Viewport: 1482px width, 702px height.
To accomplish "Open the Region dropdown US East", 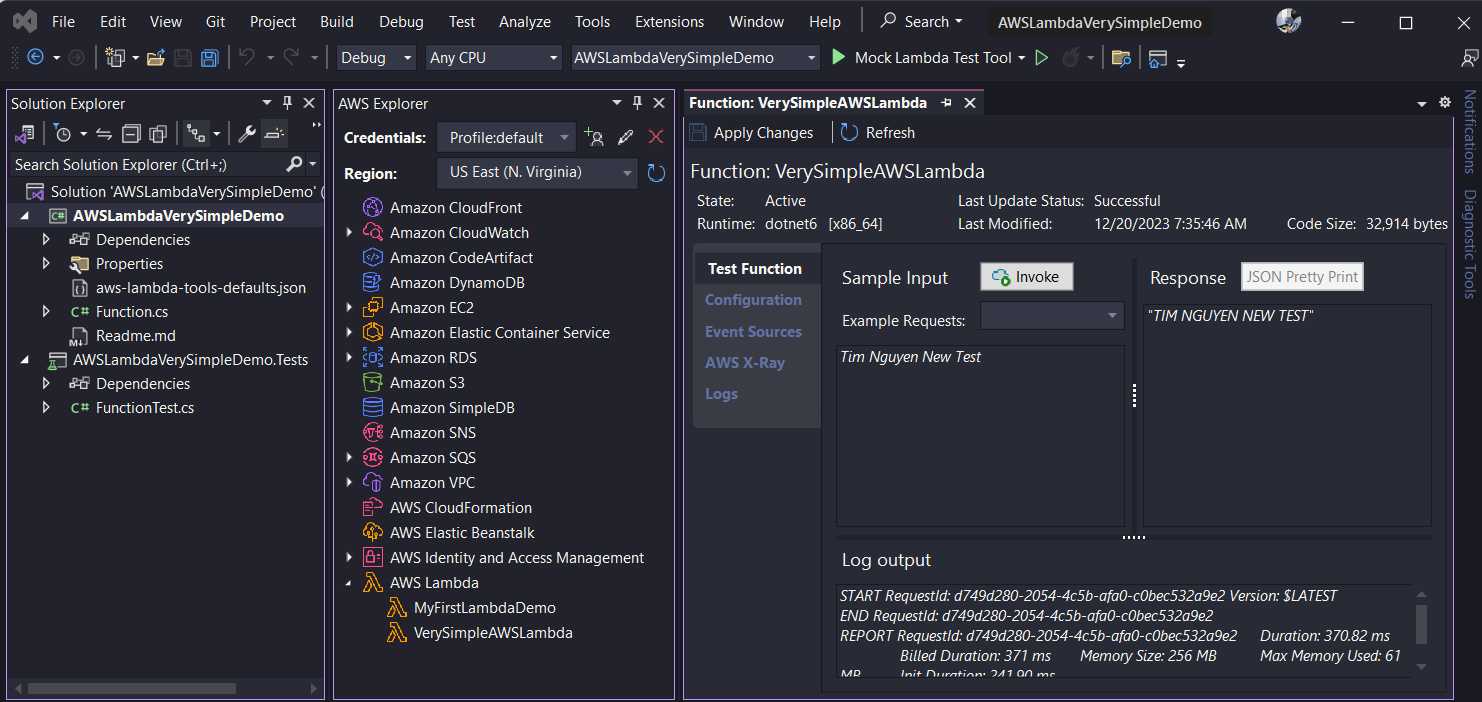I will 537,173.
